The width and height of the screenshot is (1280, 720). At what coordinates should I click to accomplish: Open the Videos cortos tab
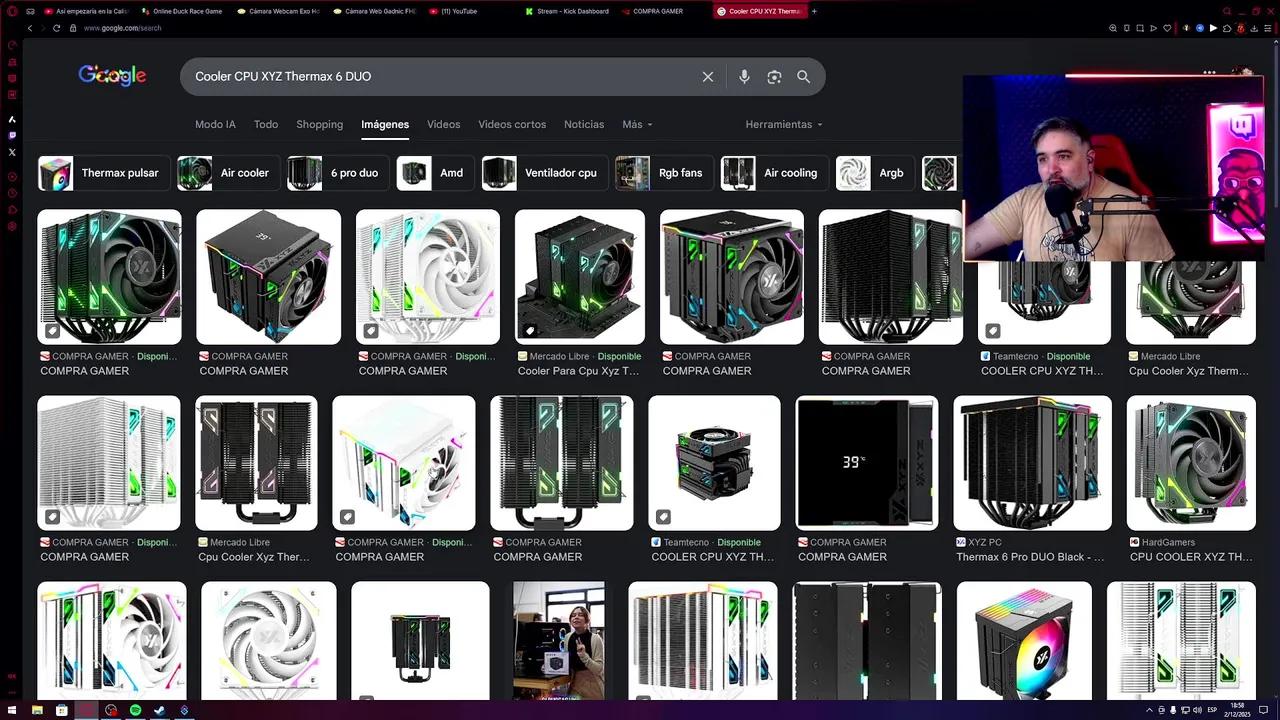(x=512, y=124)
